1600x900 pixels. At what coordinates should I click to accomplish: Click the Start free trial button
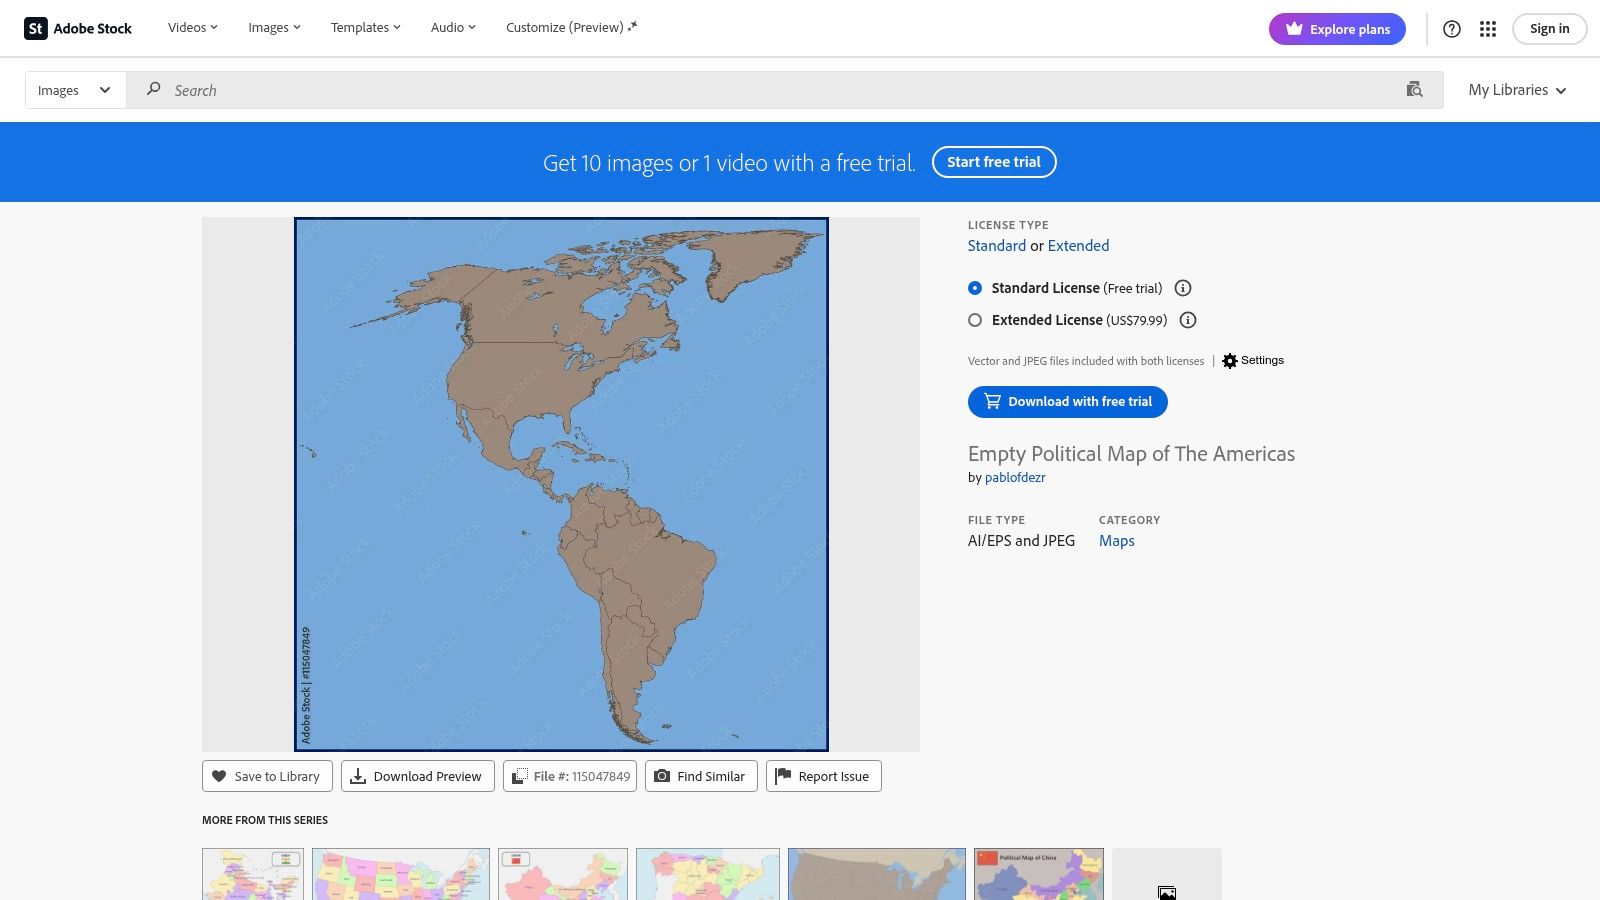(x=993, y=162)
